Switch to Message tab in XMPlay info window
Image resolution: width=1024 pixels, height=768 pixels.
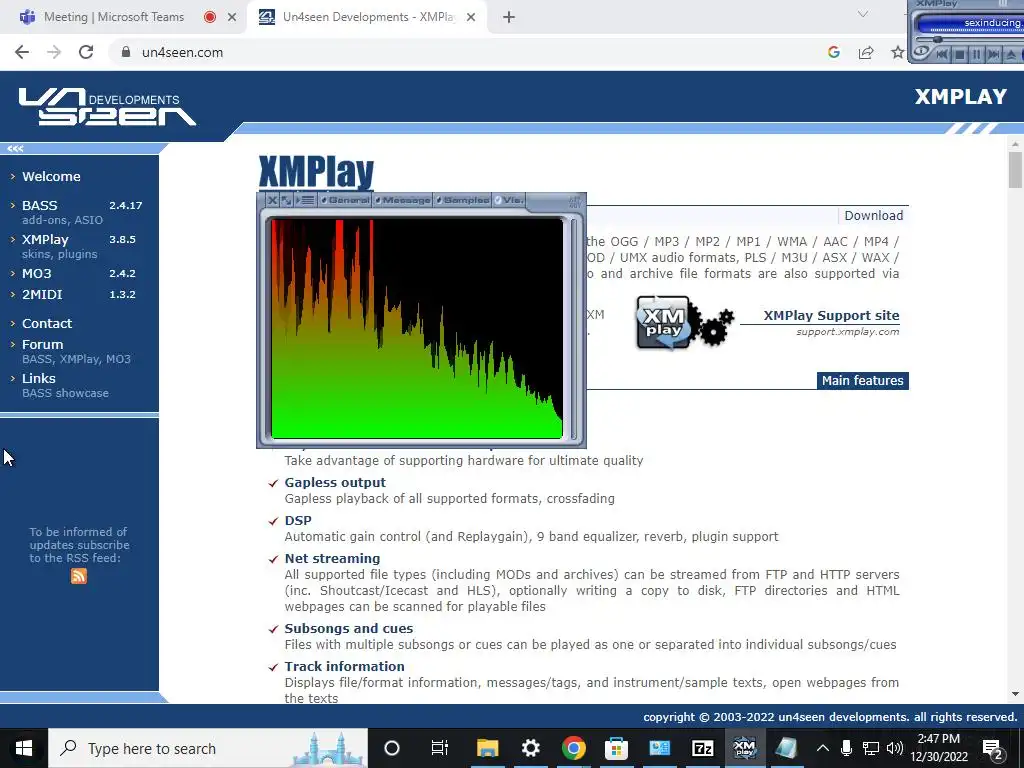402,200
